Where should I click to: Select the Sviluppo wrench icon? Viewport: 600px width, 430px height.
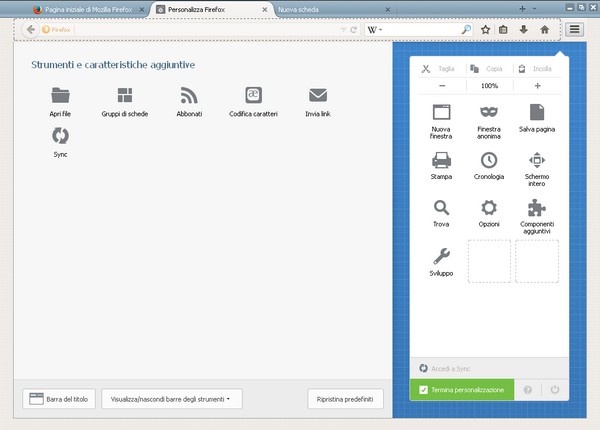441,256
